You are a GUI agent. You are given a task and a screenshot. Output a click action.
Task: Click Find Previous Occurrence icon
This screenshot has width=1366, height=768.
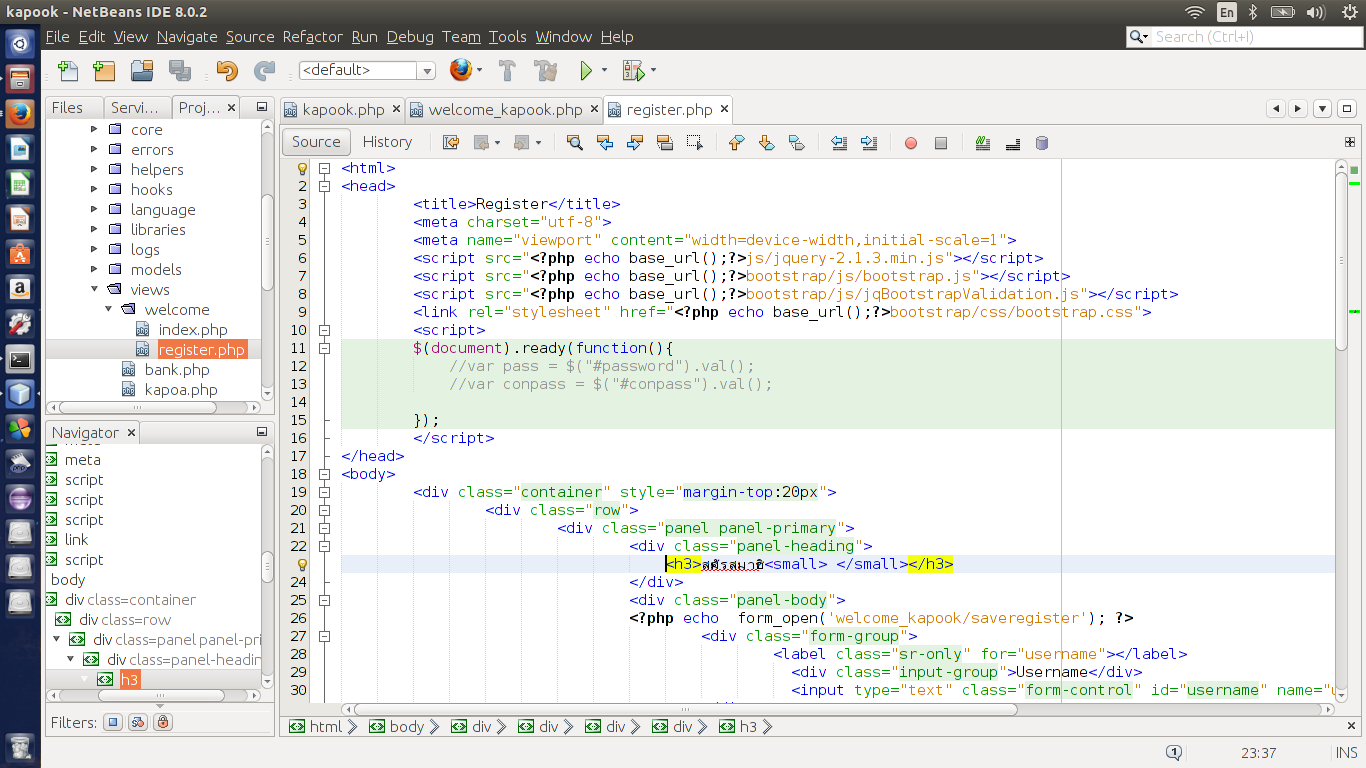click(x=604, y=143)
